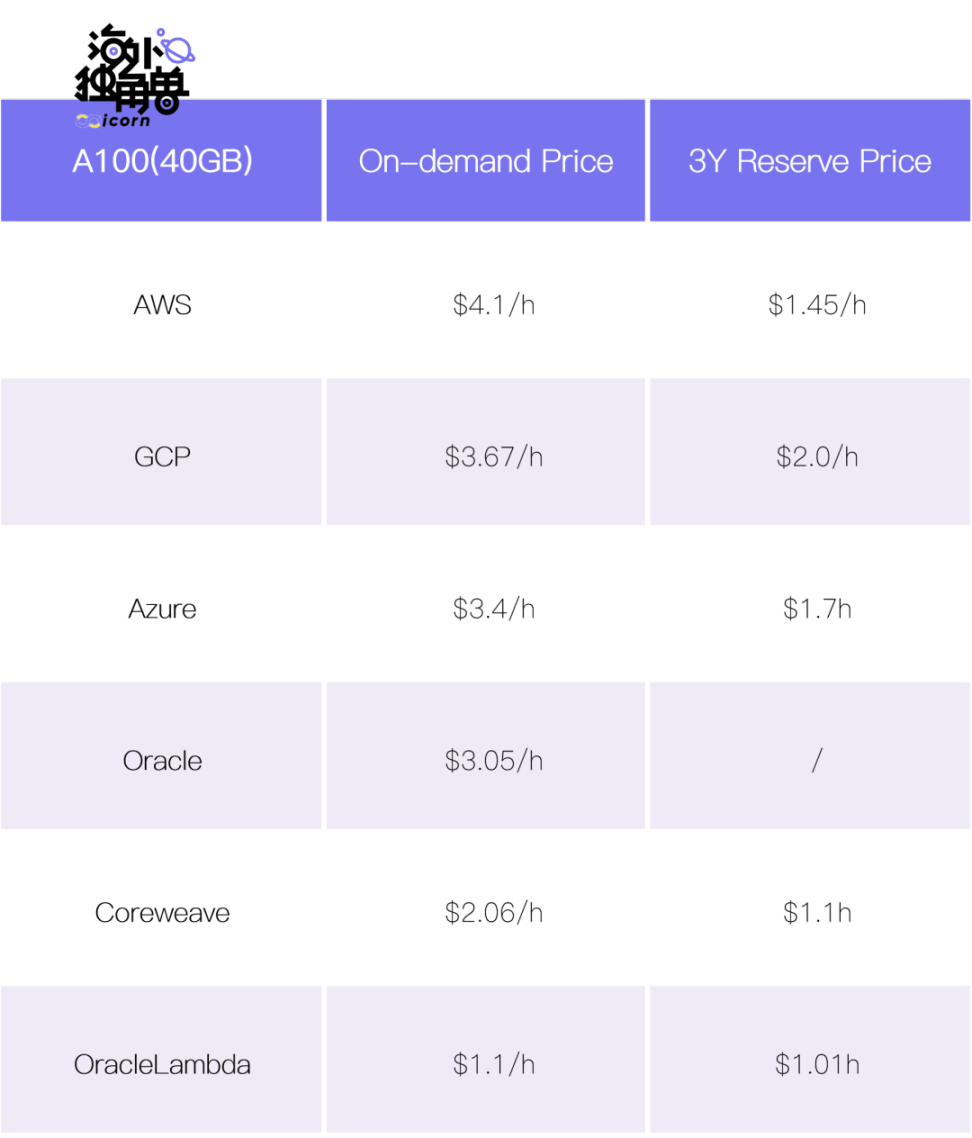The image size is (972, 1138).
Task: Select the A100(40GB) header cell
Action: tap(162, 161)
